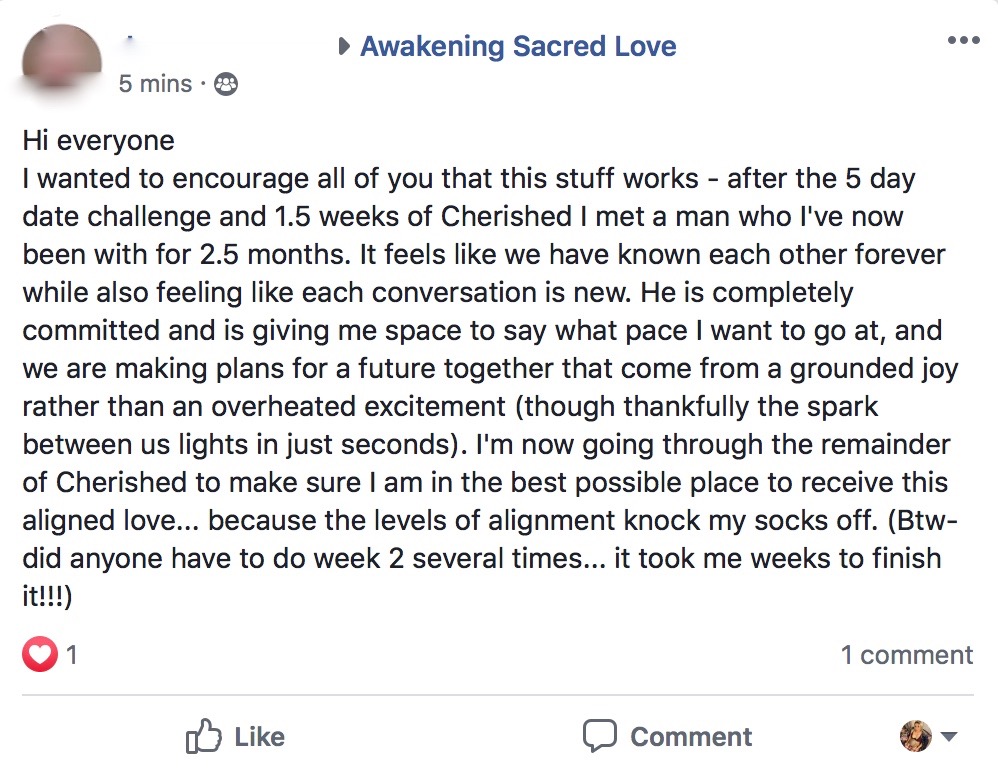
Task: Click the "Hi everyone" greeting line
Action: point(98,141)
